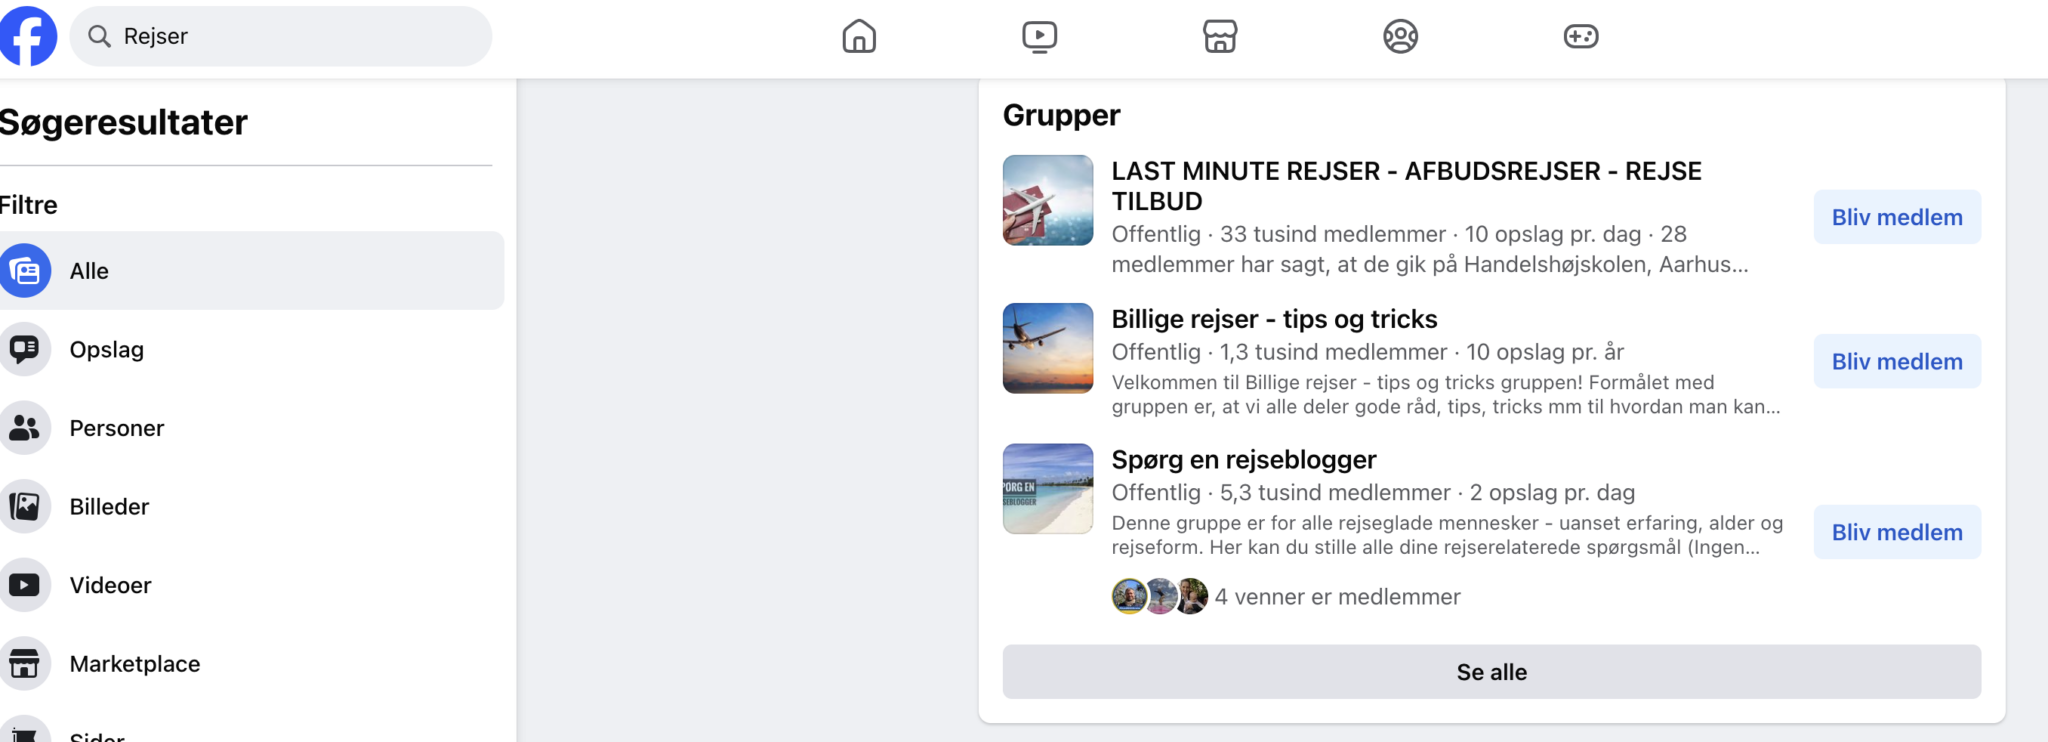2048x742 pixels.
Task: Open Watch via the video icon
Action: point(1039,35)
